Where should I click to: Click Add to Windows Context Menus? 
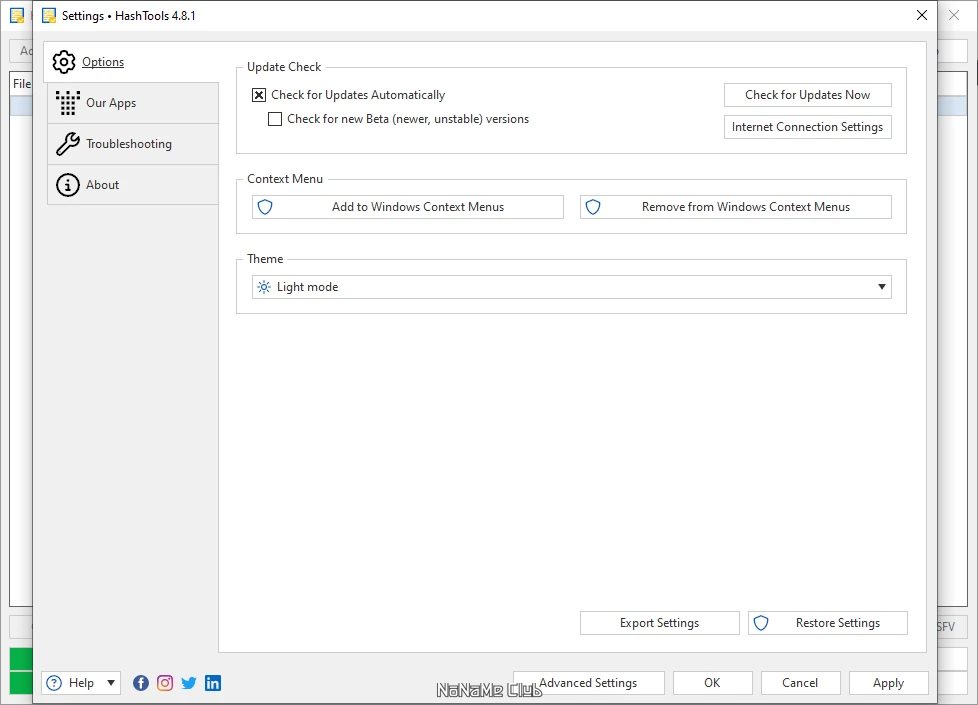pyautogui.click(x=407, y=207)
